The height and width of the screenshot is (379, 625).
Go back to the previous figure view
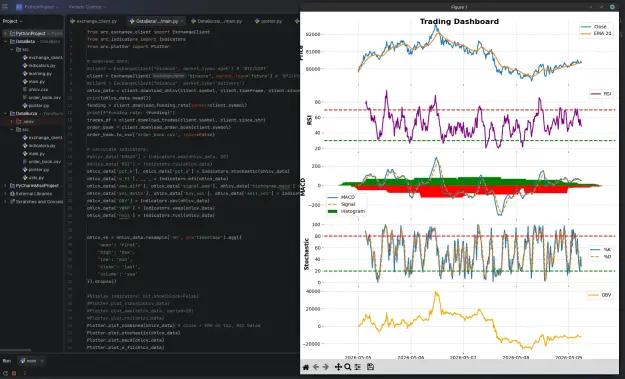point(316,367)
